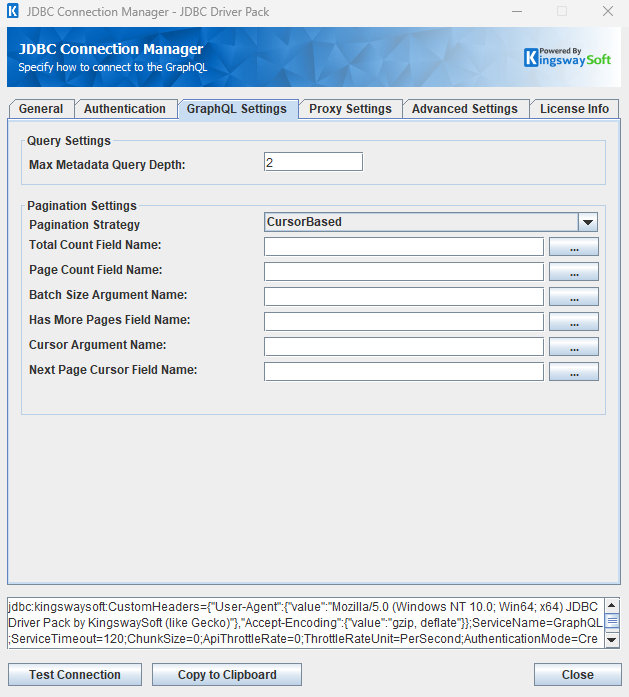View the License Info tab
The image size is (629, 697).
click(x=574, y=109)
